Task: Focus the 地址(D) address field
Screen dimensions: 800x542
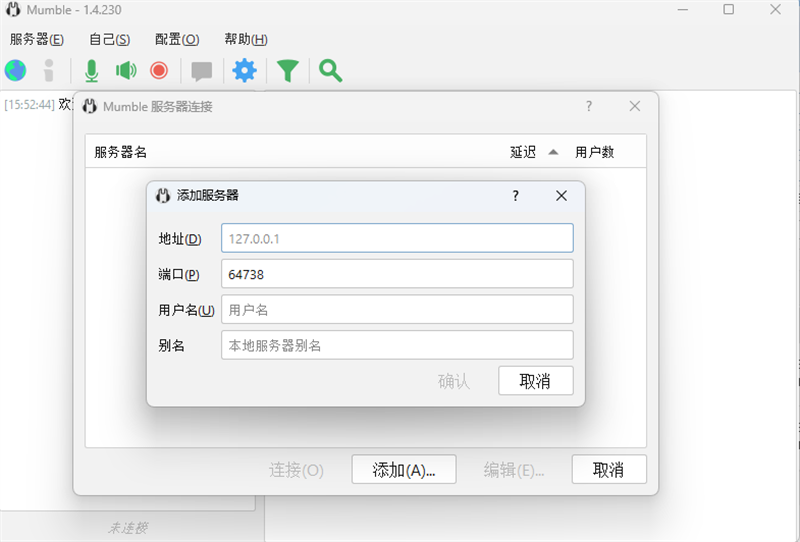Action: point(397,238)
